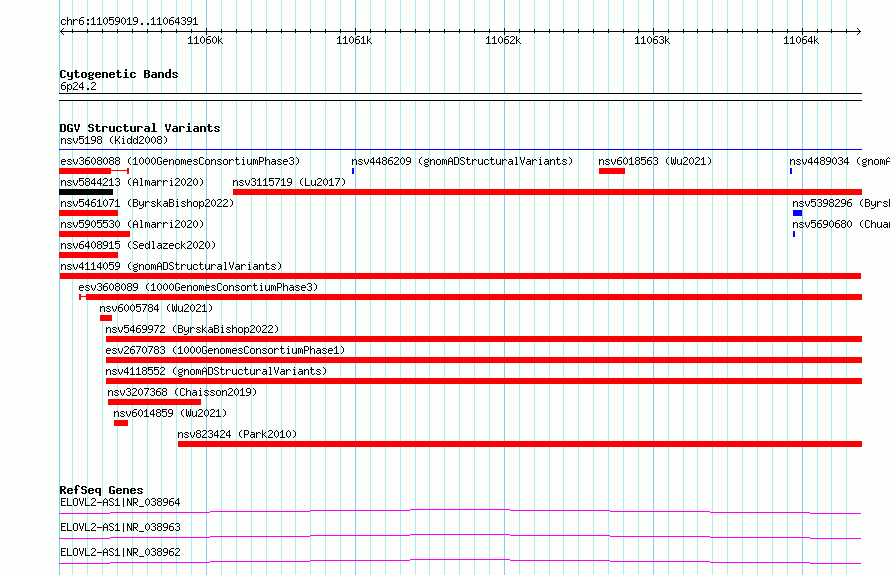The height and width of the screenshot is (575, 890).
Task: Open nsv5844213 (Almarri2020) variant
Action: 132,182
